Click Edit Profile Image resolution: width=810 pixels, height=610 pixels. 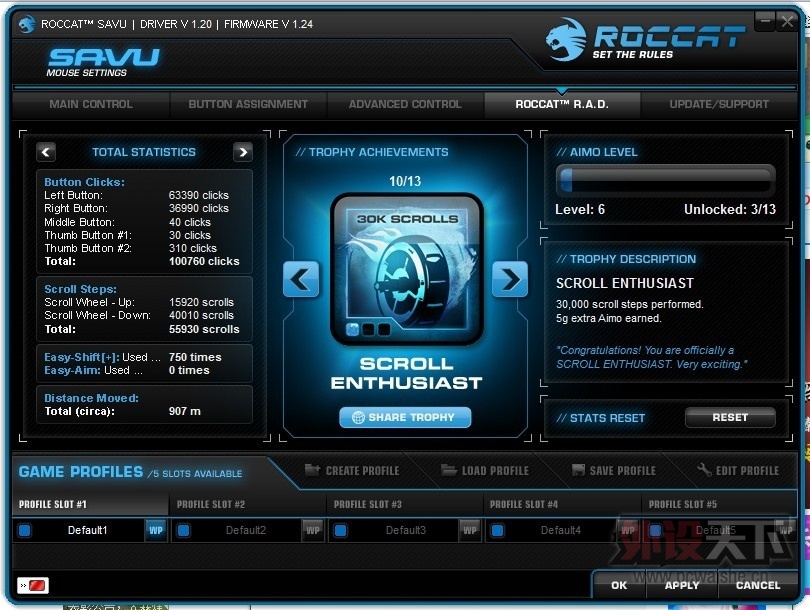click(x=738, y=471)
